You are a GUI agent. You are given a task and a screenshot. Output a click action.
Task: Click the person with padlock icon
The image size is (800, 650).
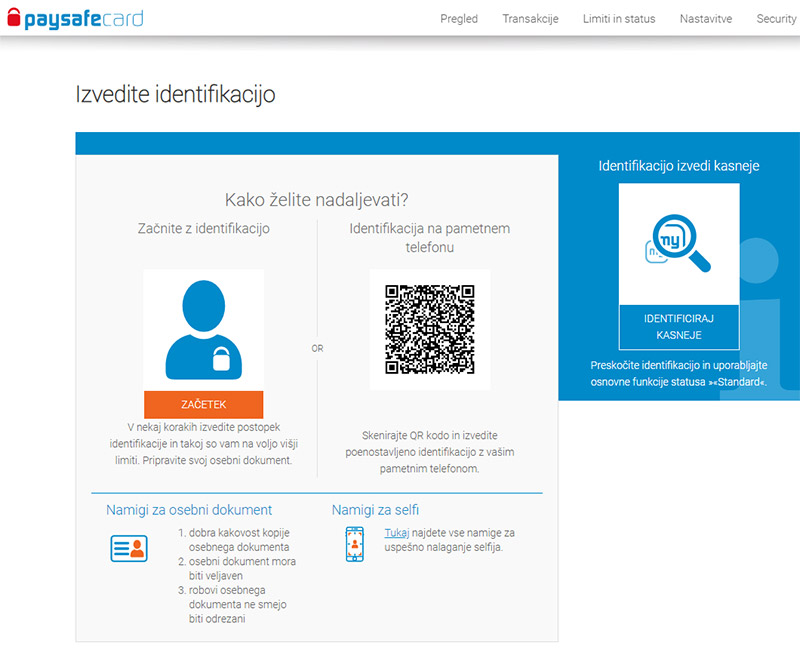[203, 329]
